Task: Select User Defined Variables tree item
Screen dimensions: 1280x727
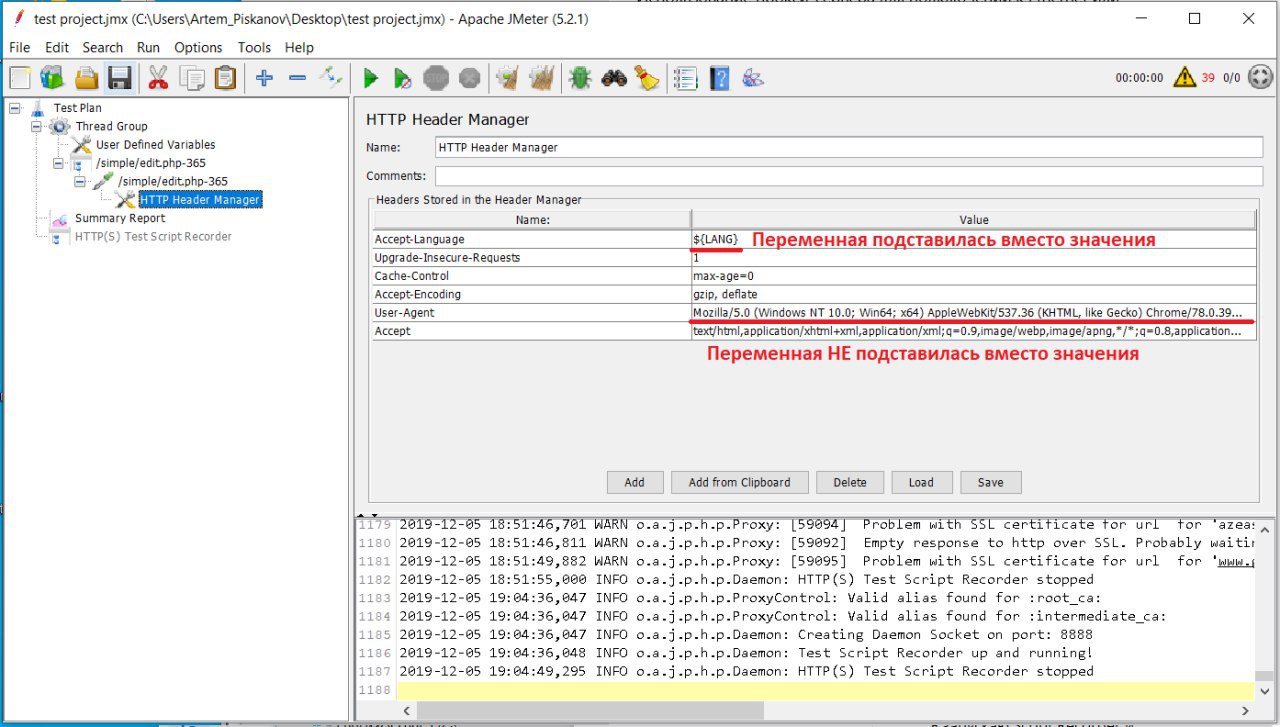Action: [155, 144]
